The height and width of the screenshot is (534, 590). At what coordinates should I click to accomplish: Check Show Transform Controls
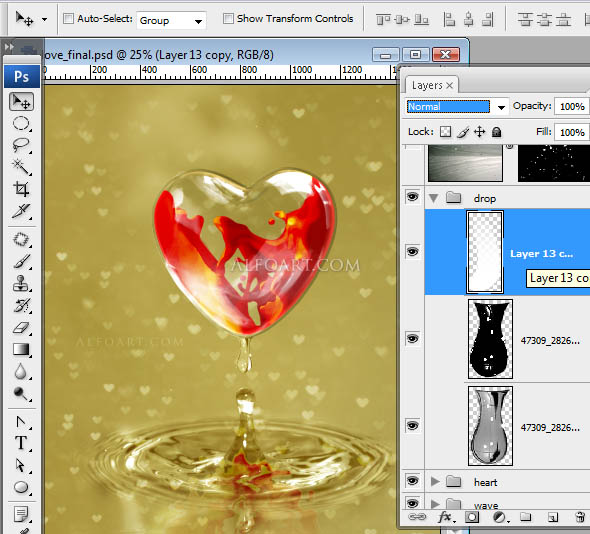pos(228,18)
